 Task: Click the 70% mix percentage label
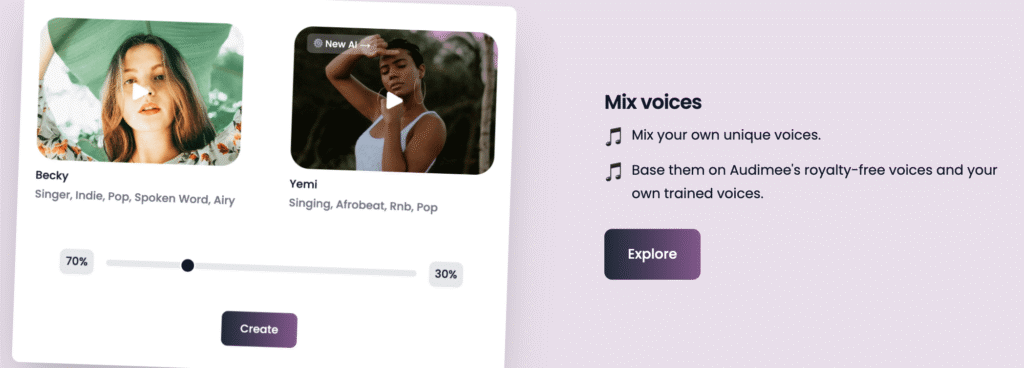76,262
